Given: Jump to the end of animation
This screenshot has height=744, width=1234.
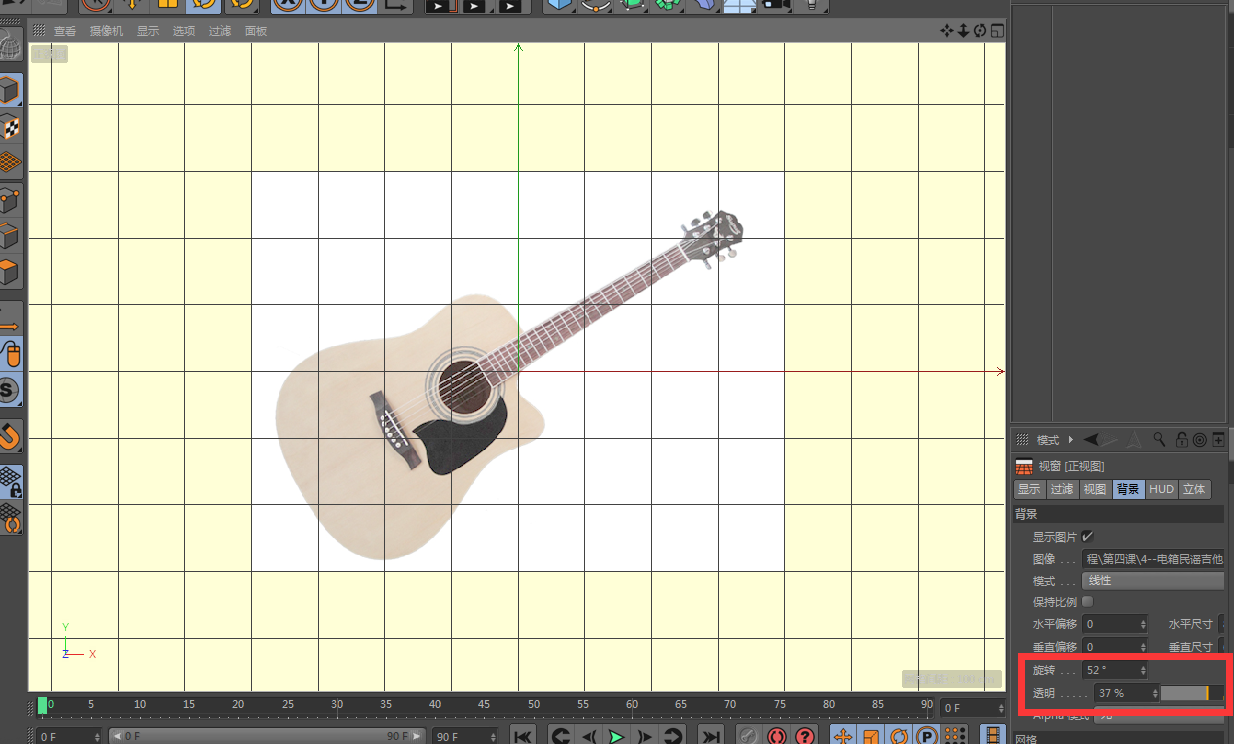Looking at the screenshot, I should tap(710, 737).
